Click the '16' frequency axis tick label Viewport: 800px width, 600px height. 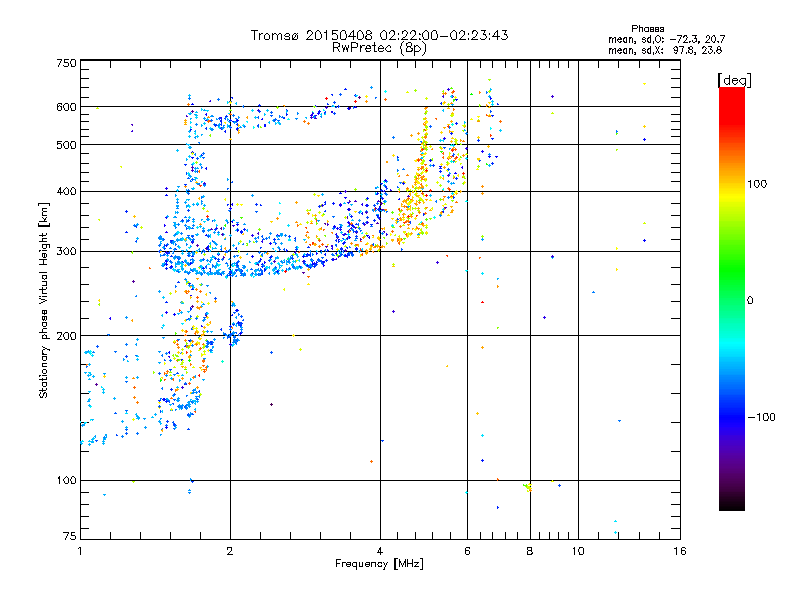[x=680, y=551]
